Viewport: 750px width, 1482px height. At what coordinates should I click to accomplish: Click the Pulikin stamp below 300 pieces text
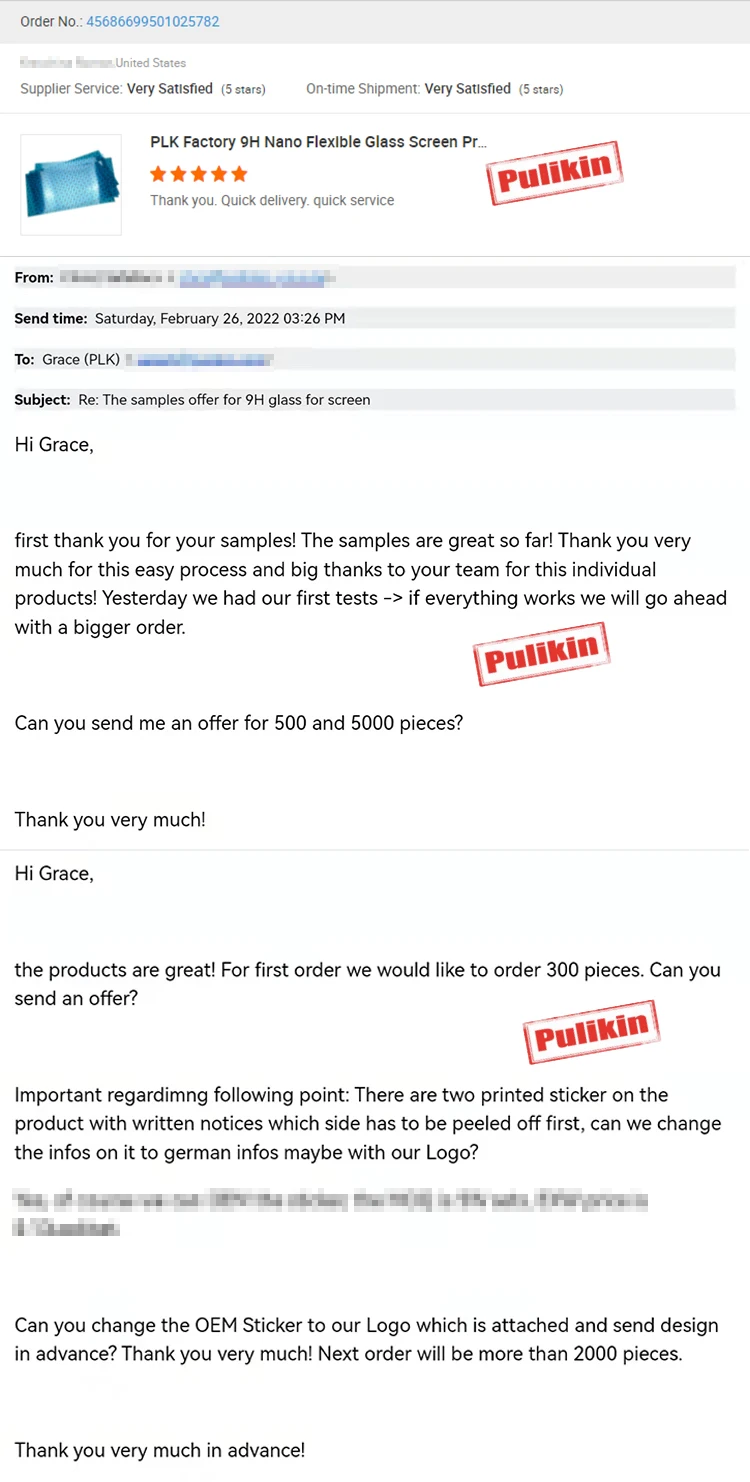tap(592, 1031)
